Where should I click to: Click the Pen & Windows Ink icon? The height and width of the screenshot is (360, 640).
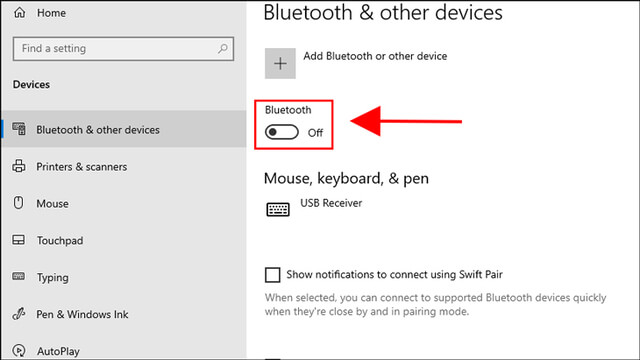tap(19, 313)
